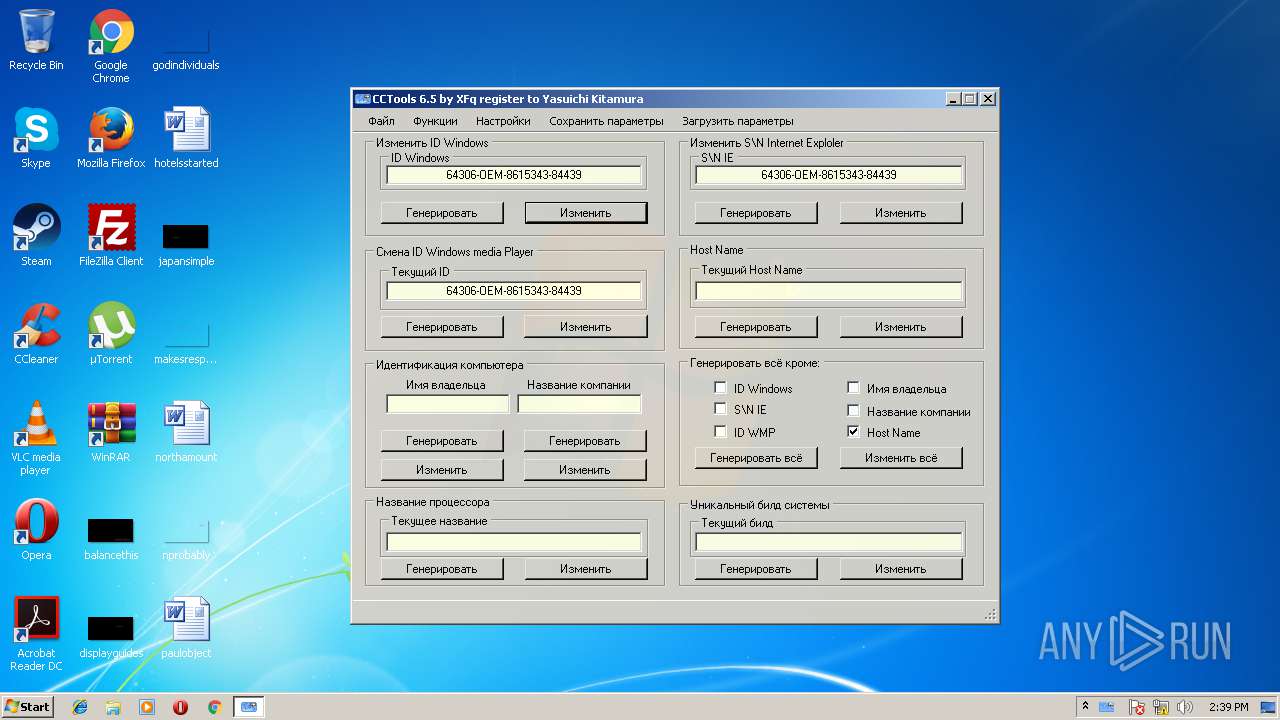Image resolution: width=1280 pixels, height=720 pixels.
Task: Click the Сохранить параметры menu item
Action: coord(606,121)
